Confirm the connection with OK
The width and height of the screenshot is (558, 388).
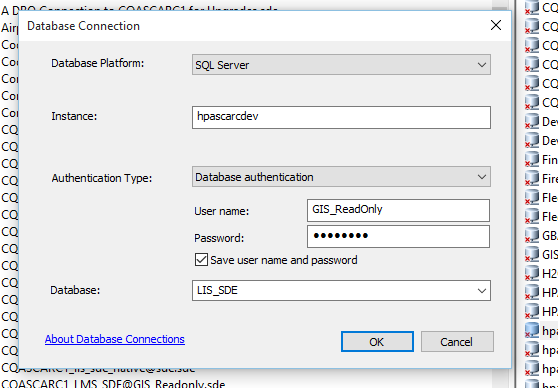[x=377, y=342]
